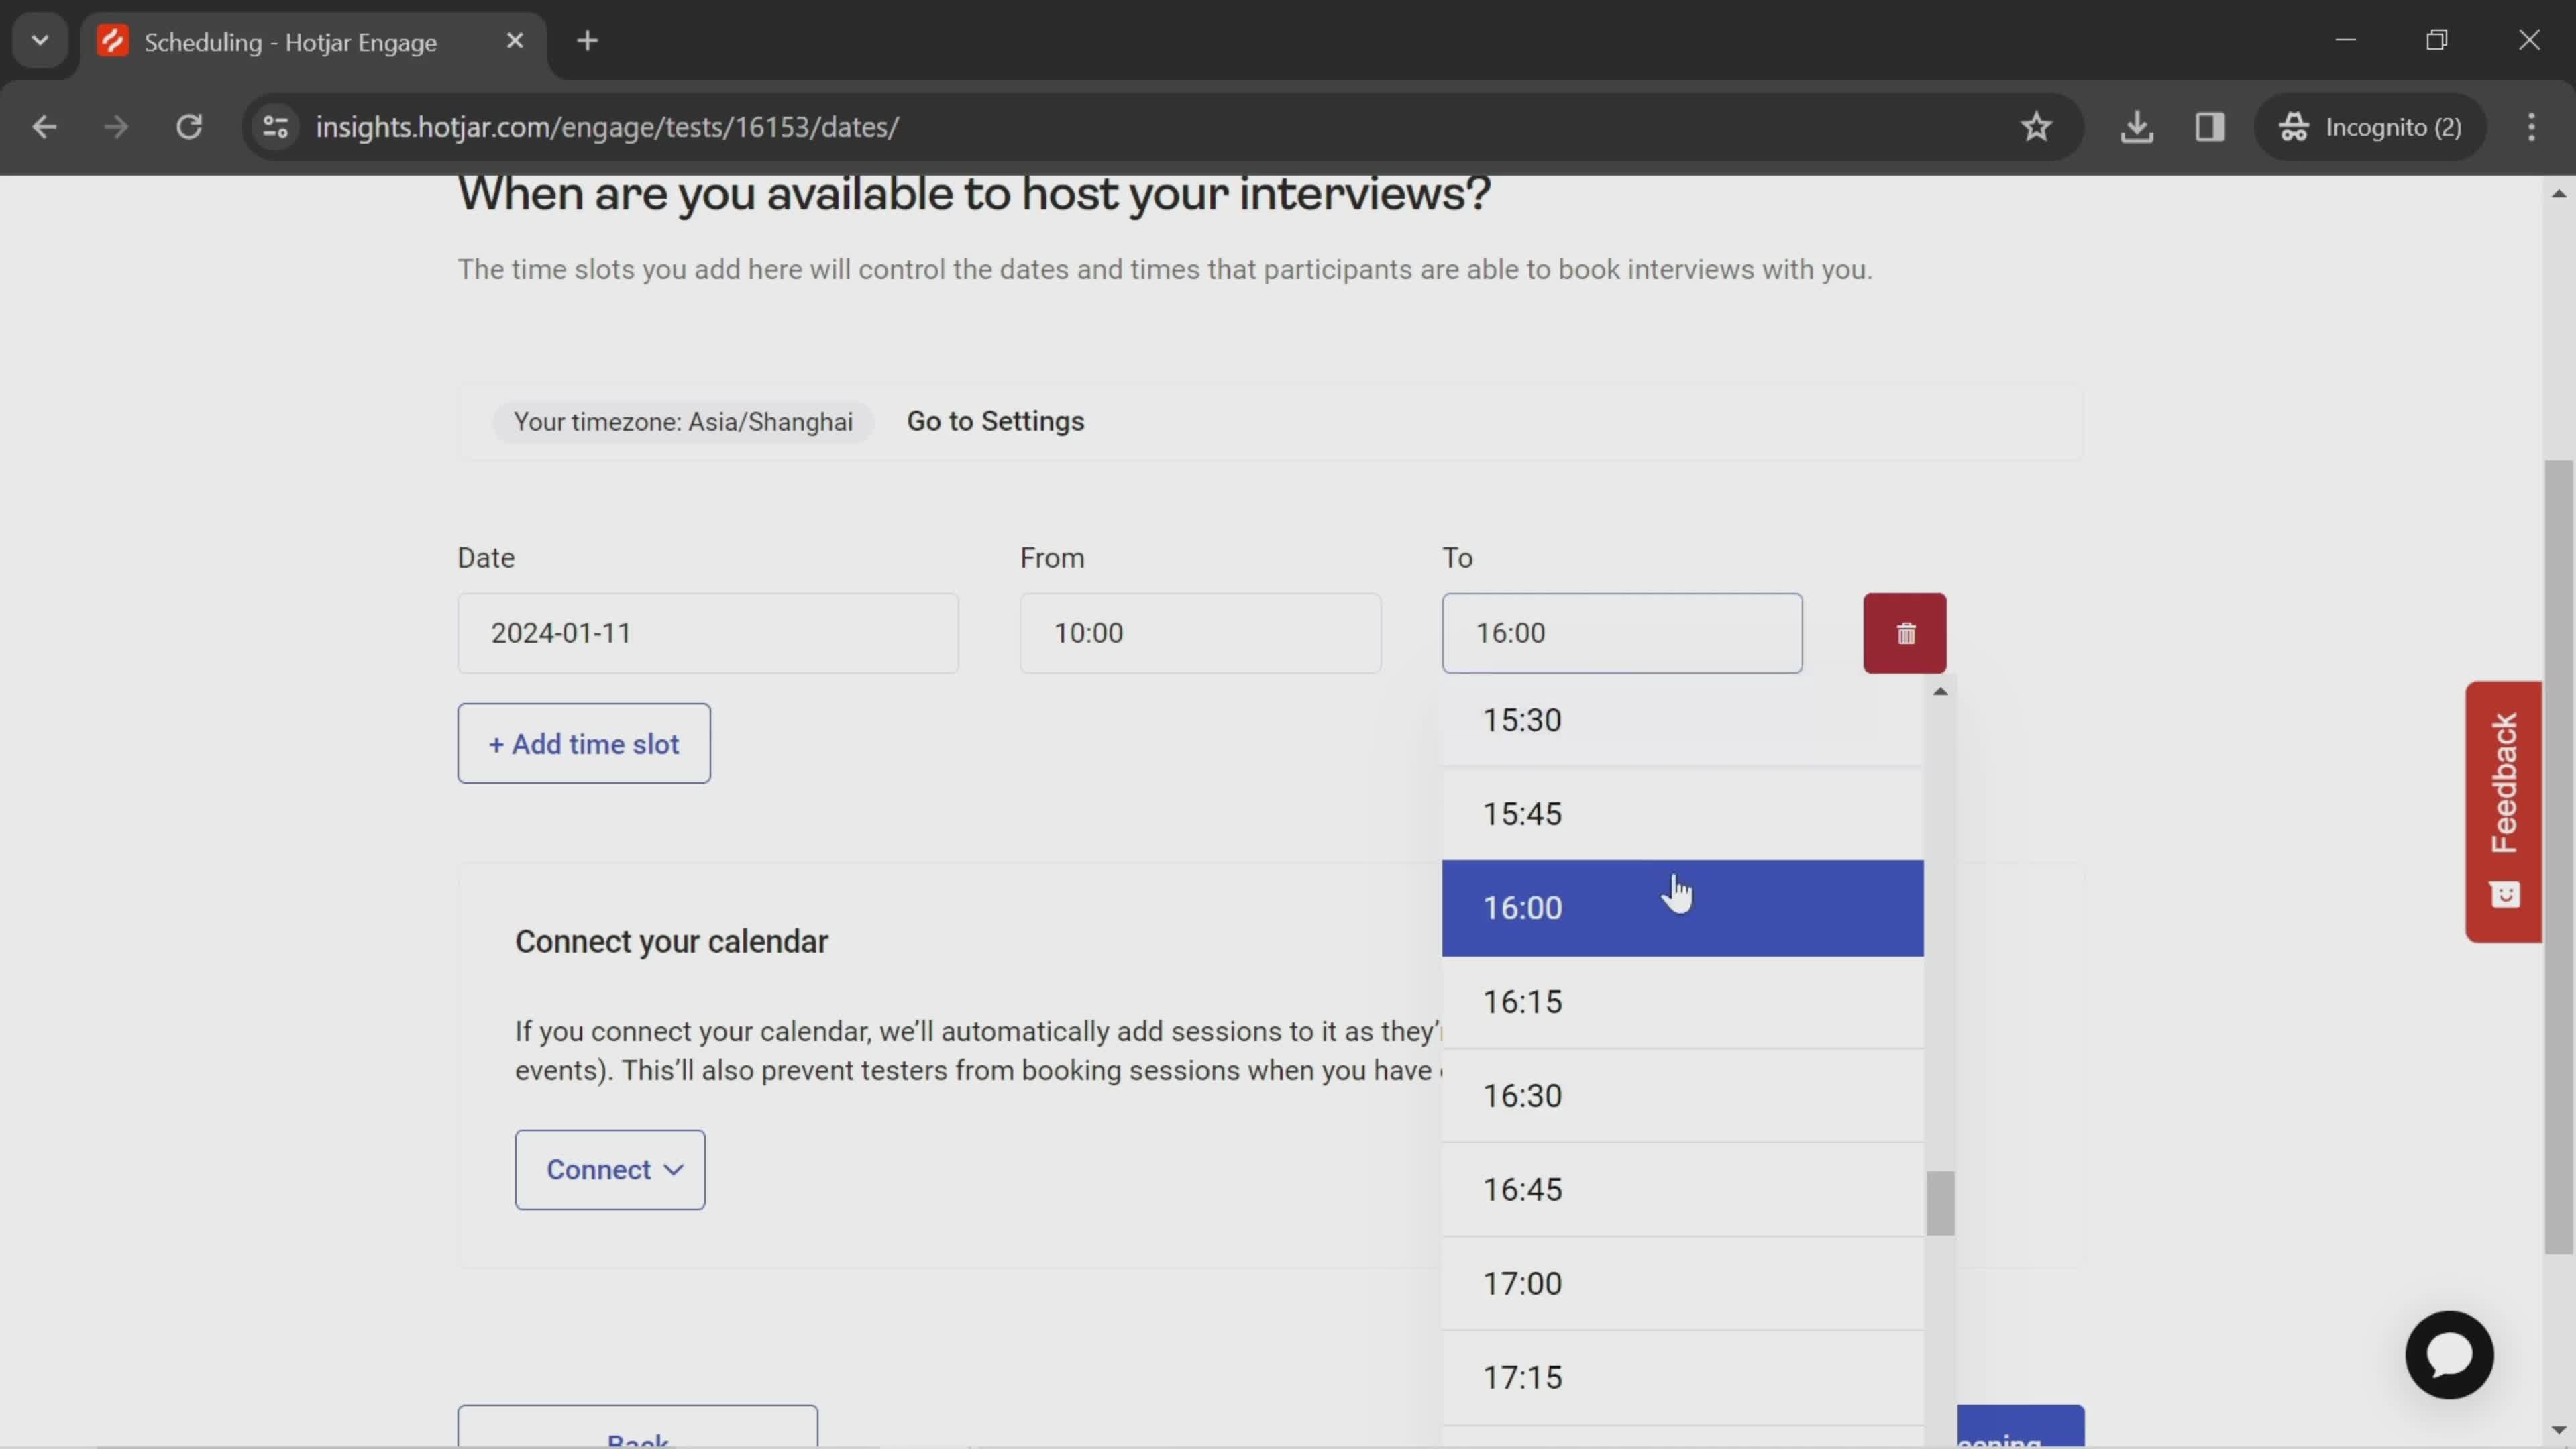Screen dimensions: 2576x1449
Task: Open the 'To' time picker dropdown
Action: [x=1622, y=632]
